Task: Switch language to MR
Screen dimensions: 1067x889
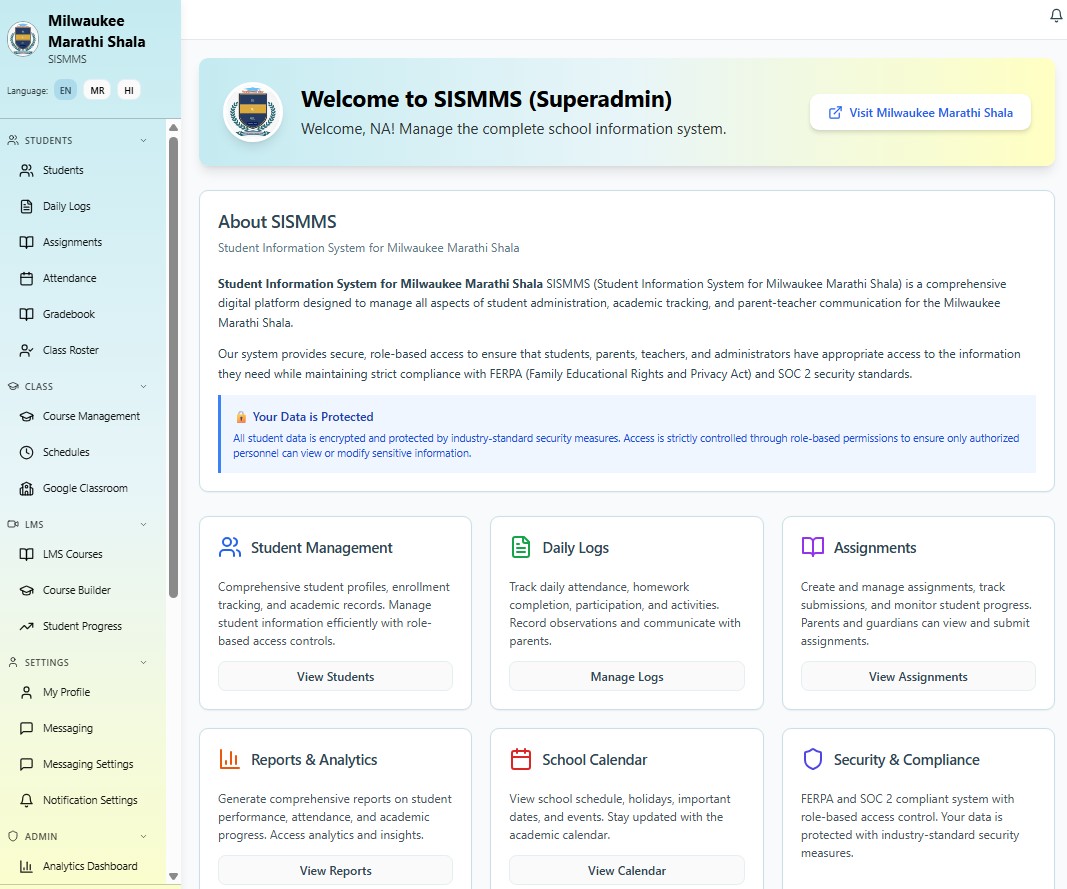Action: (97, 90)
